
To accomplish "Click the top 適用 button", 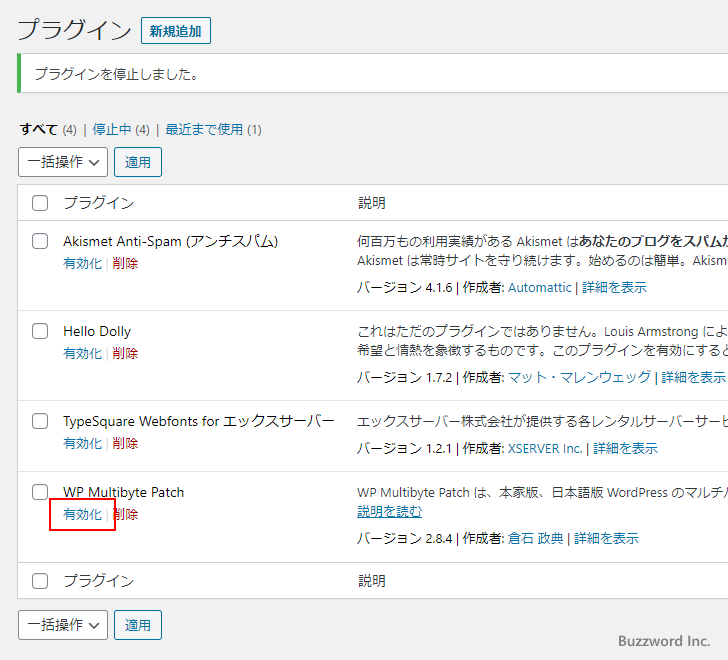I will pyautogui.click(x=138, y=162).
